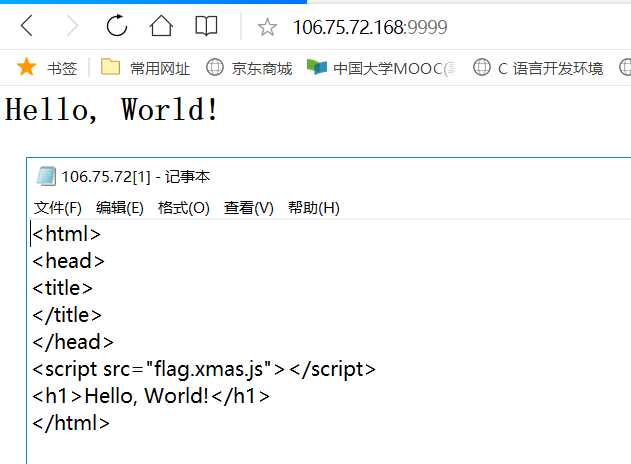Bookmark this page with the star outline

coord(267,27)
